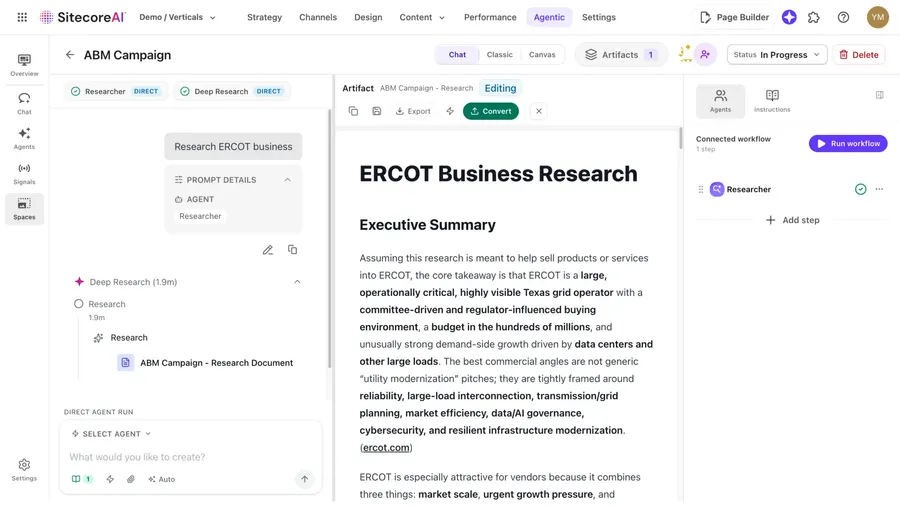Click the yellow sparkle icon near Artifacts

(x=685, y=54)
